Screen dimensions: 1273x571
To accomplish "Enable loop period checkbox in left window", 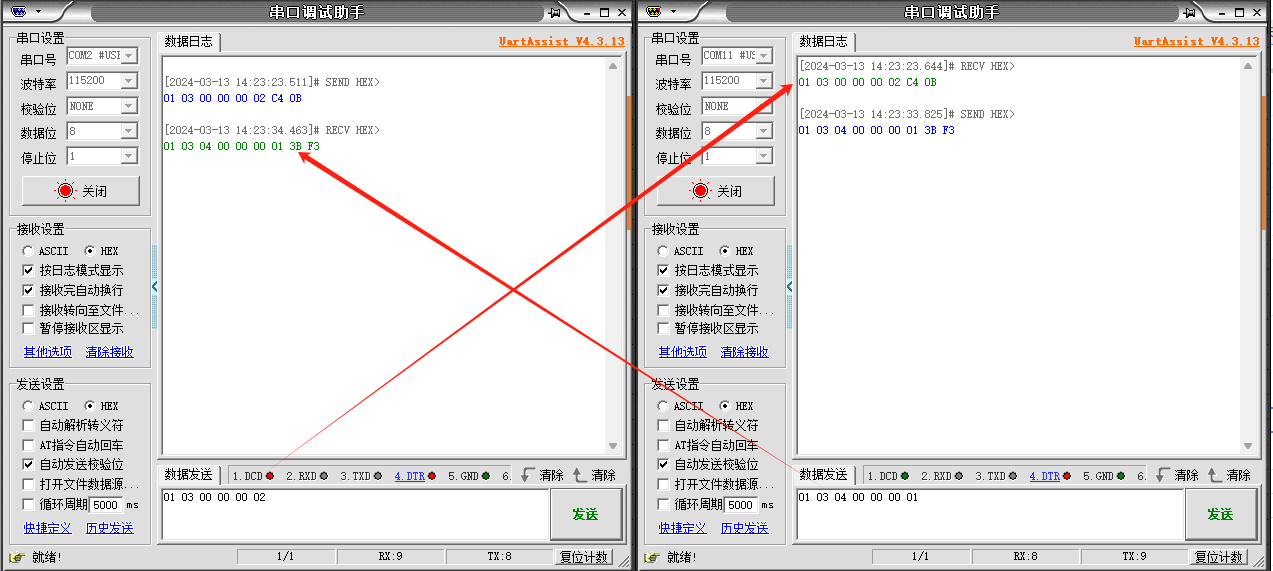I will point(29,504).
